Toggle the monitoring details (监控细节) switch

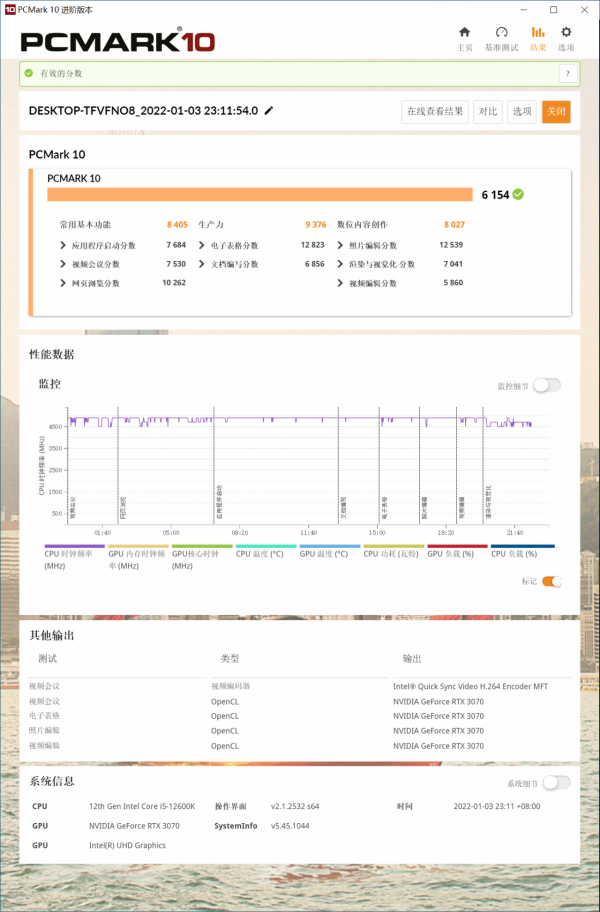coord(547,385)
